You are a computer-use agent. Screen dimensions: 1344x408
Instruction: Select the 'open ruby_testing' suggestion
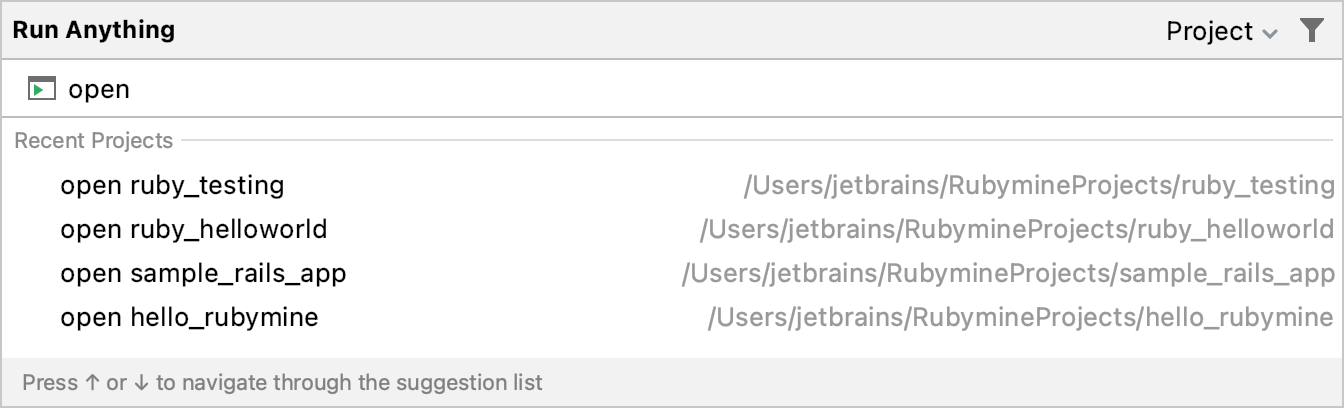(172, 186)
